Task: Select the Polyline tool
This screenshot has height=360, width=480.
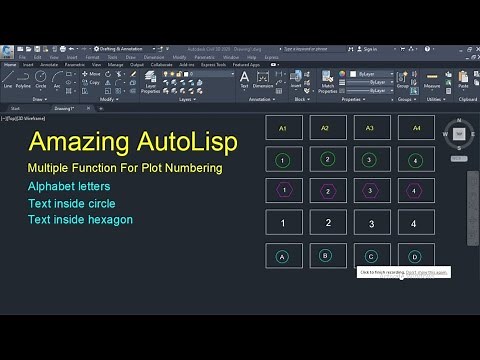Action: click(x=23, y=79)
